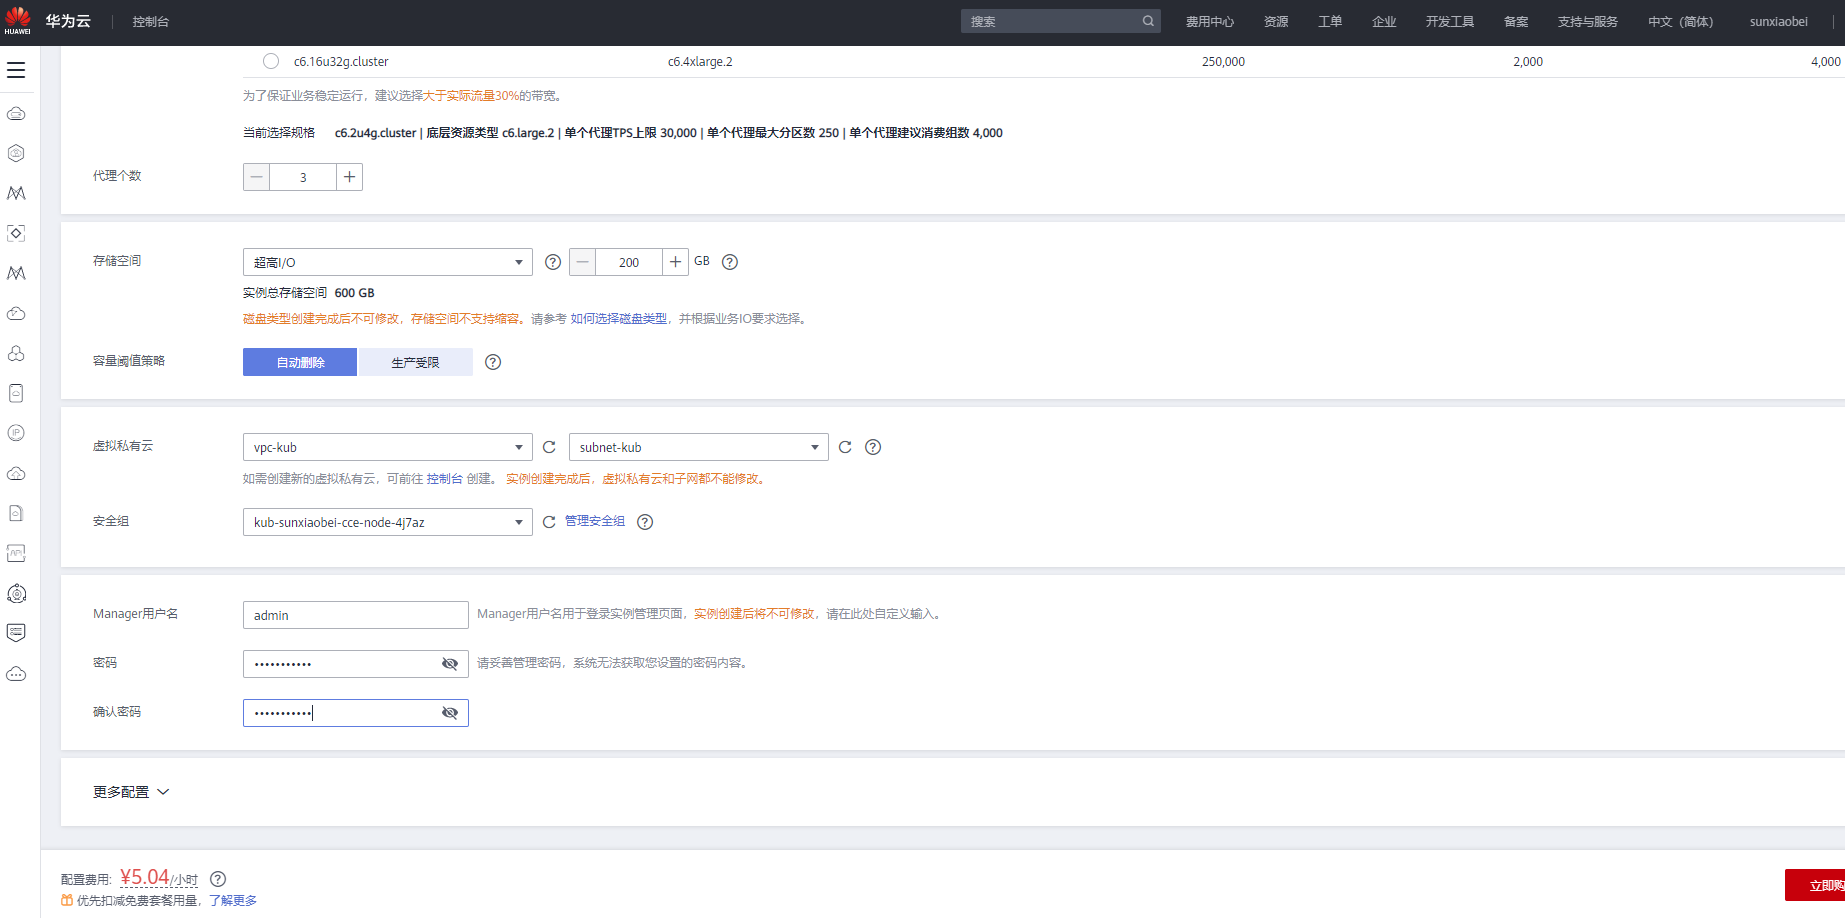
Task: Open the 开发工具 menu
Action: pos(1450,21)
